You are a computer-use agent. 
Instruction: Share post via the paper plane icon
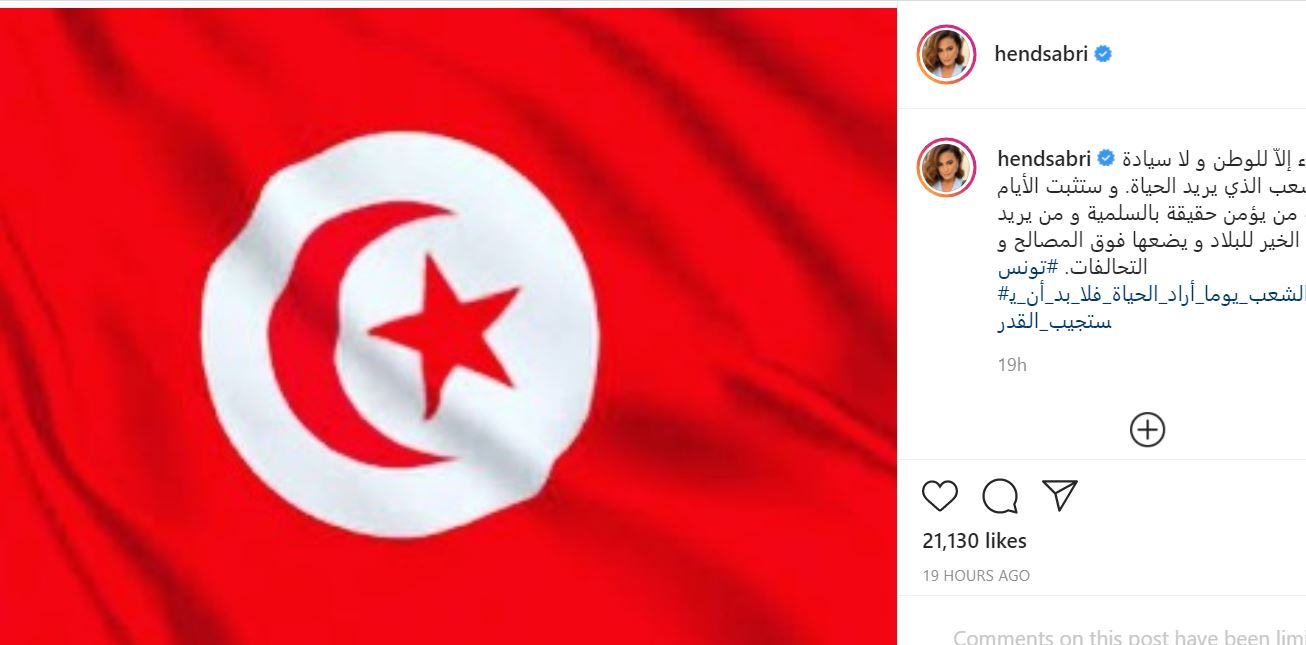[x=1059, y=496]
